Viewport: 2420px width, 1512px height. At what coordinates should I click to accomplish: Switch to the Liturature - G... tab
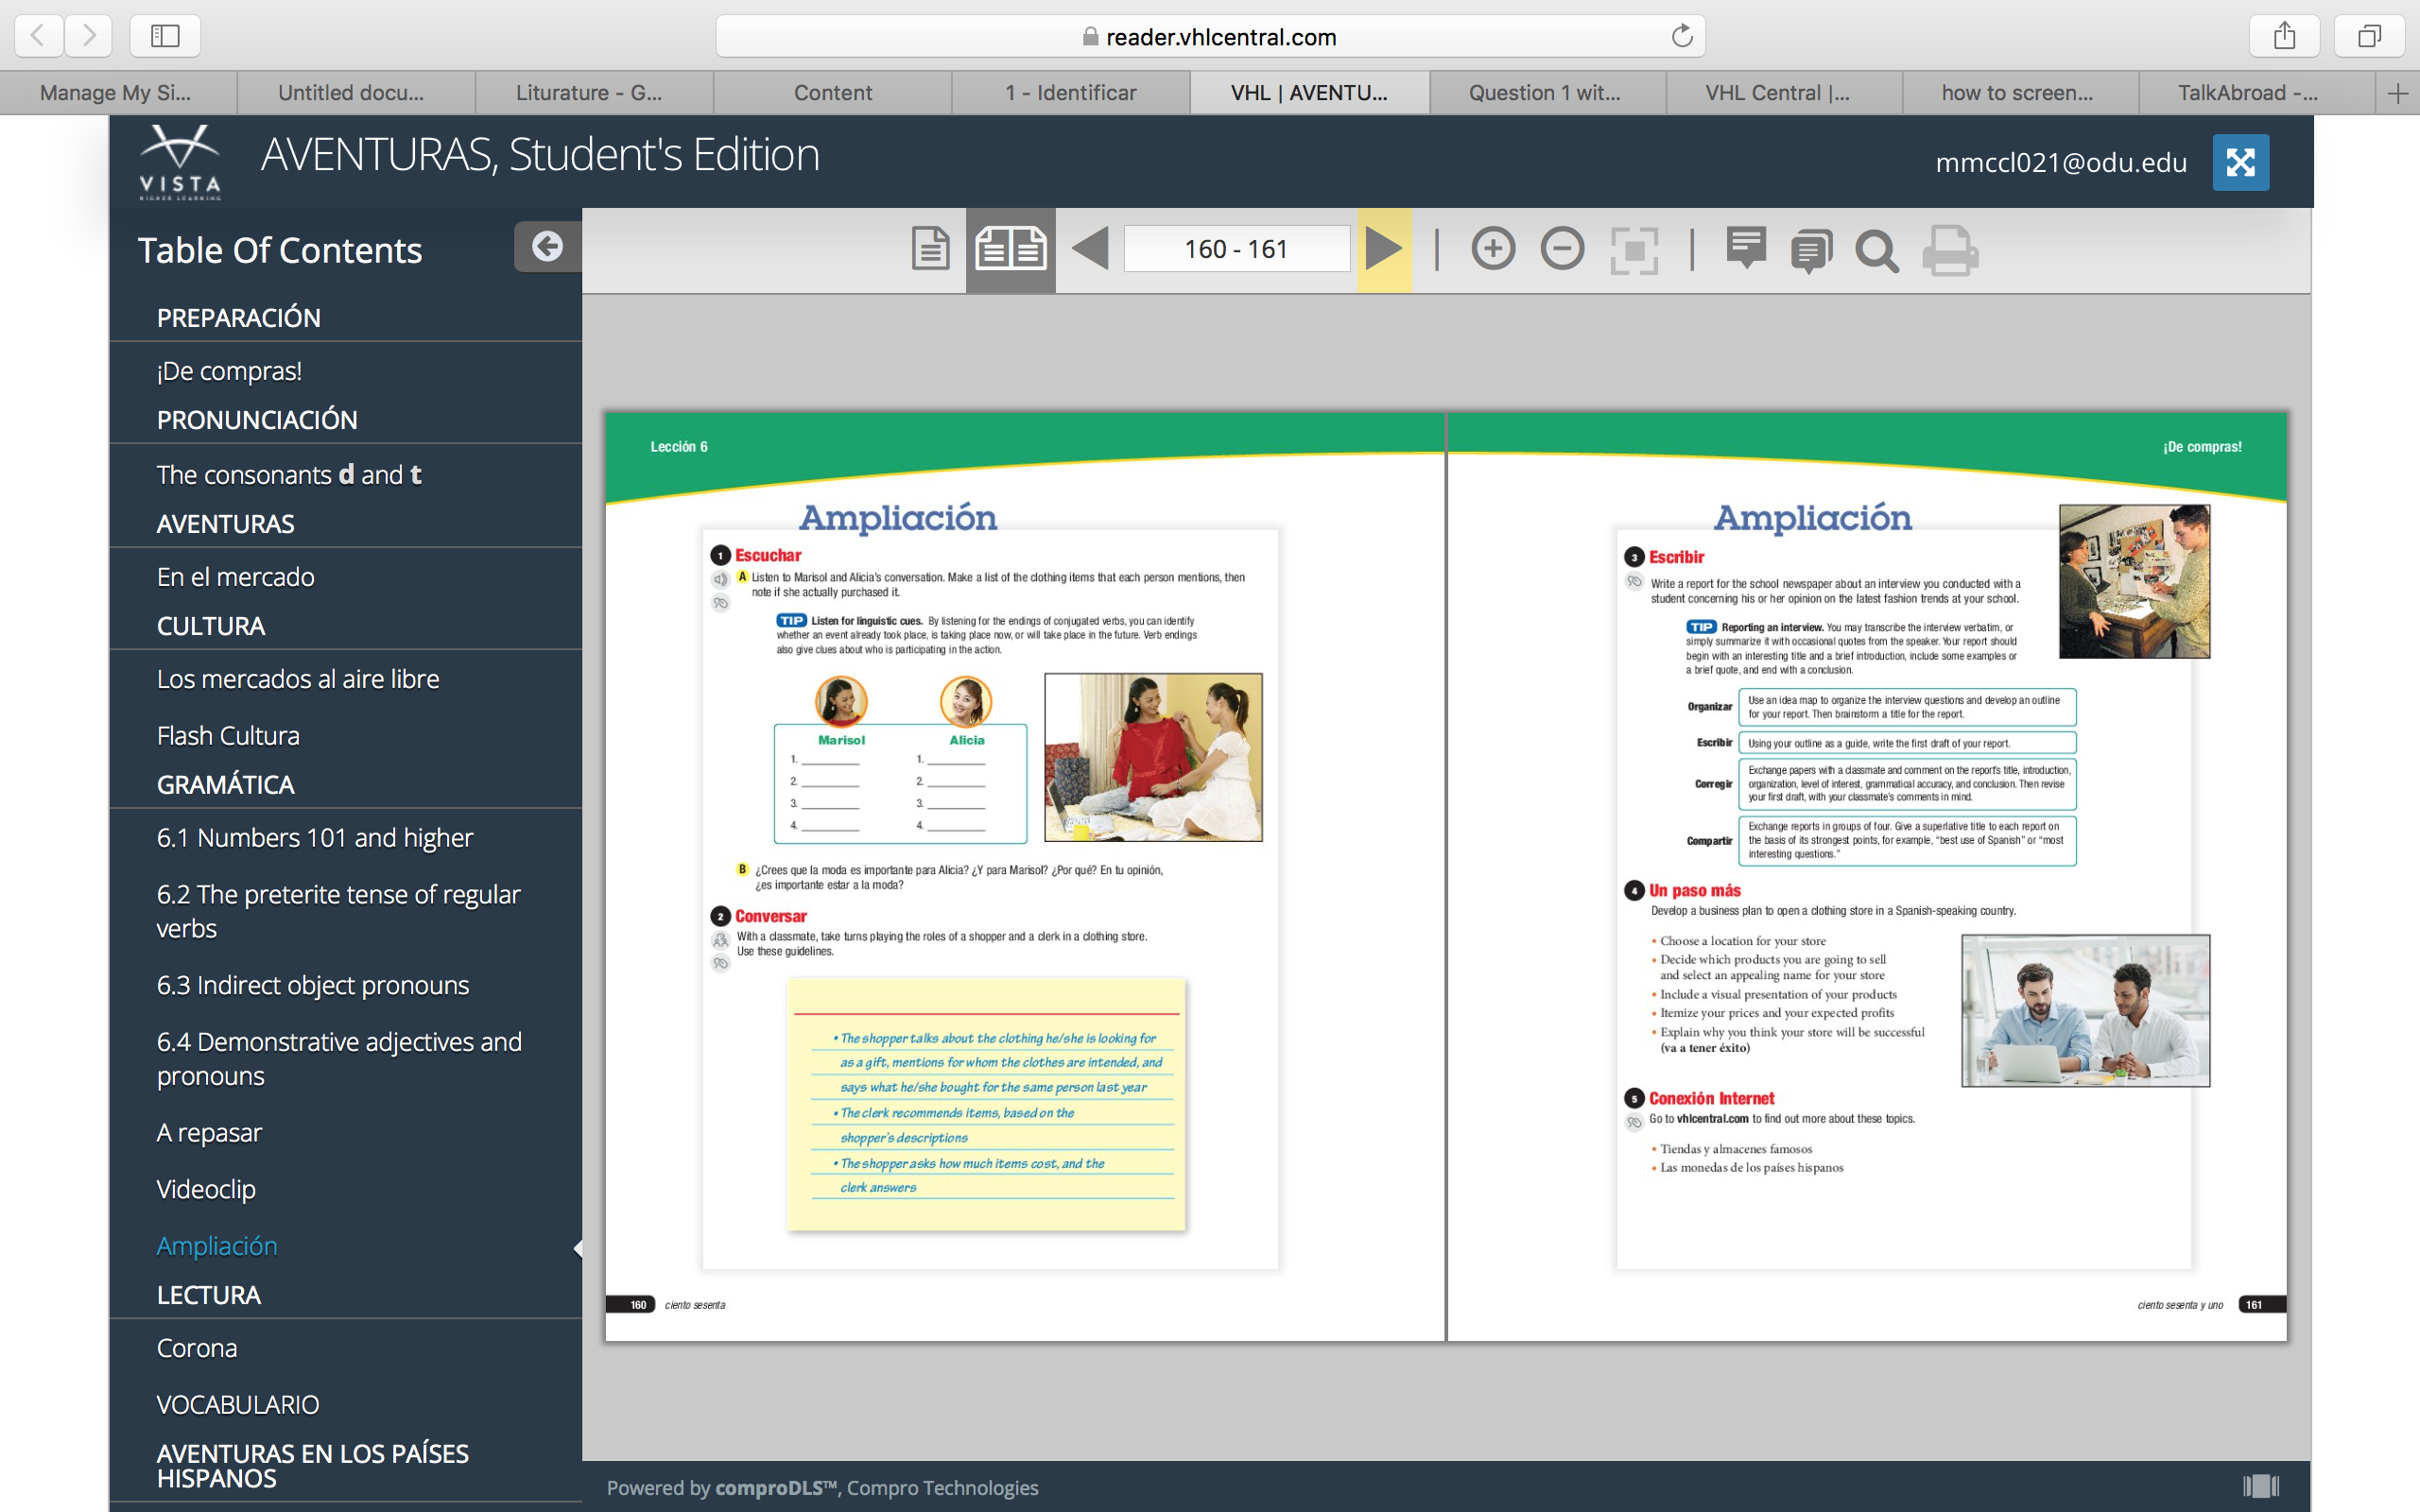click(x=594, y=93)
